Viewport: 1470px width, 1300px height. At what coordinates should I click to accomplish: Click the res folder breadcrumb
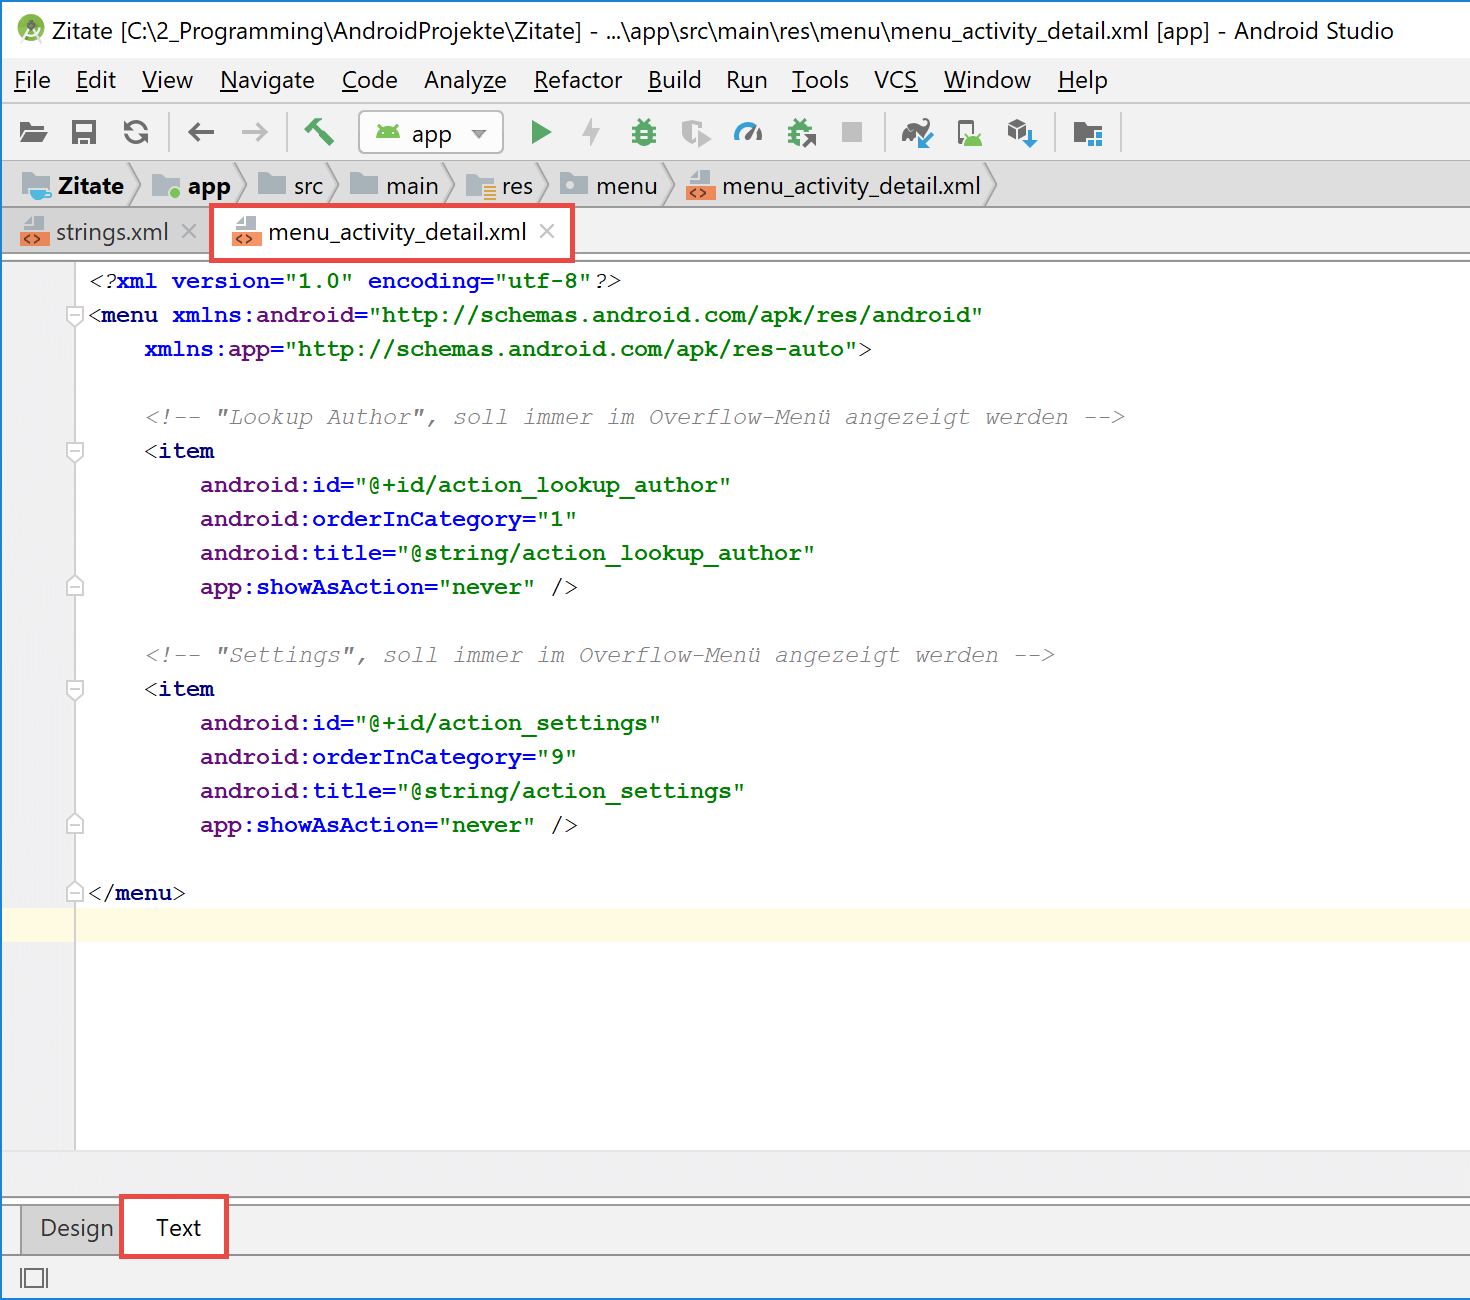click(x=500, y=186)
